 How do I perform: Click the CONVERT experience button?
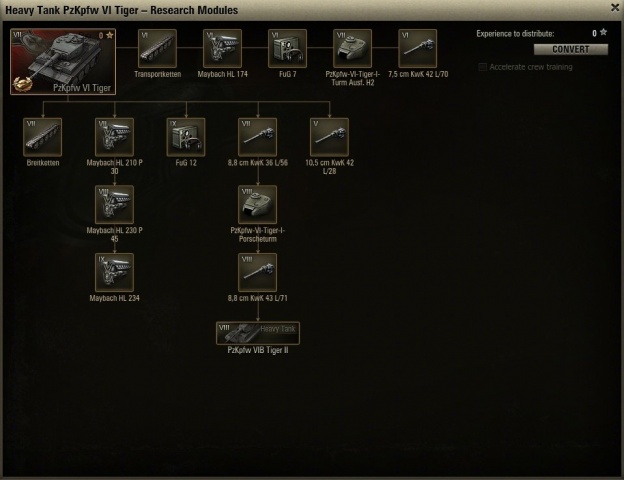[x=571, y=49]
